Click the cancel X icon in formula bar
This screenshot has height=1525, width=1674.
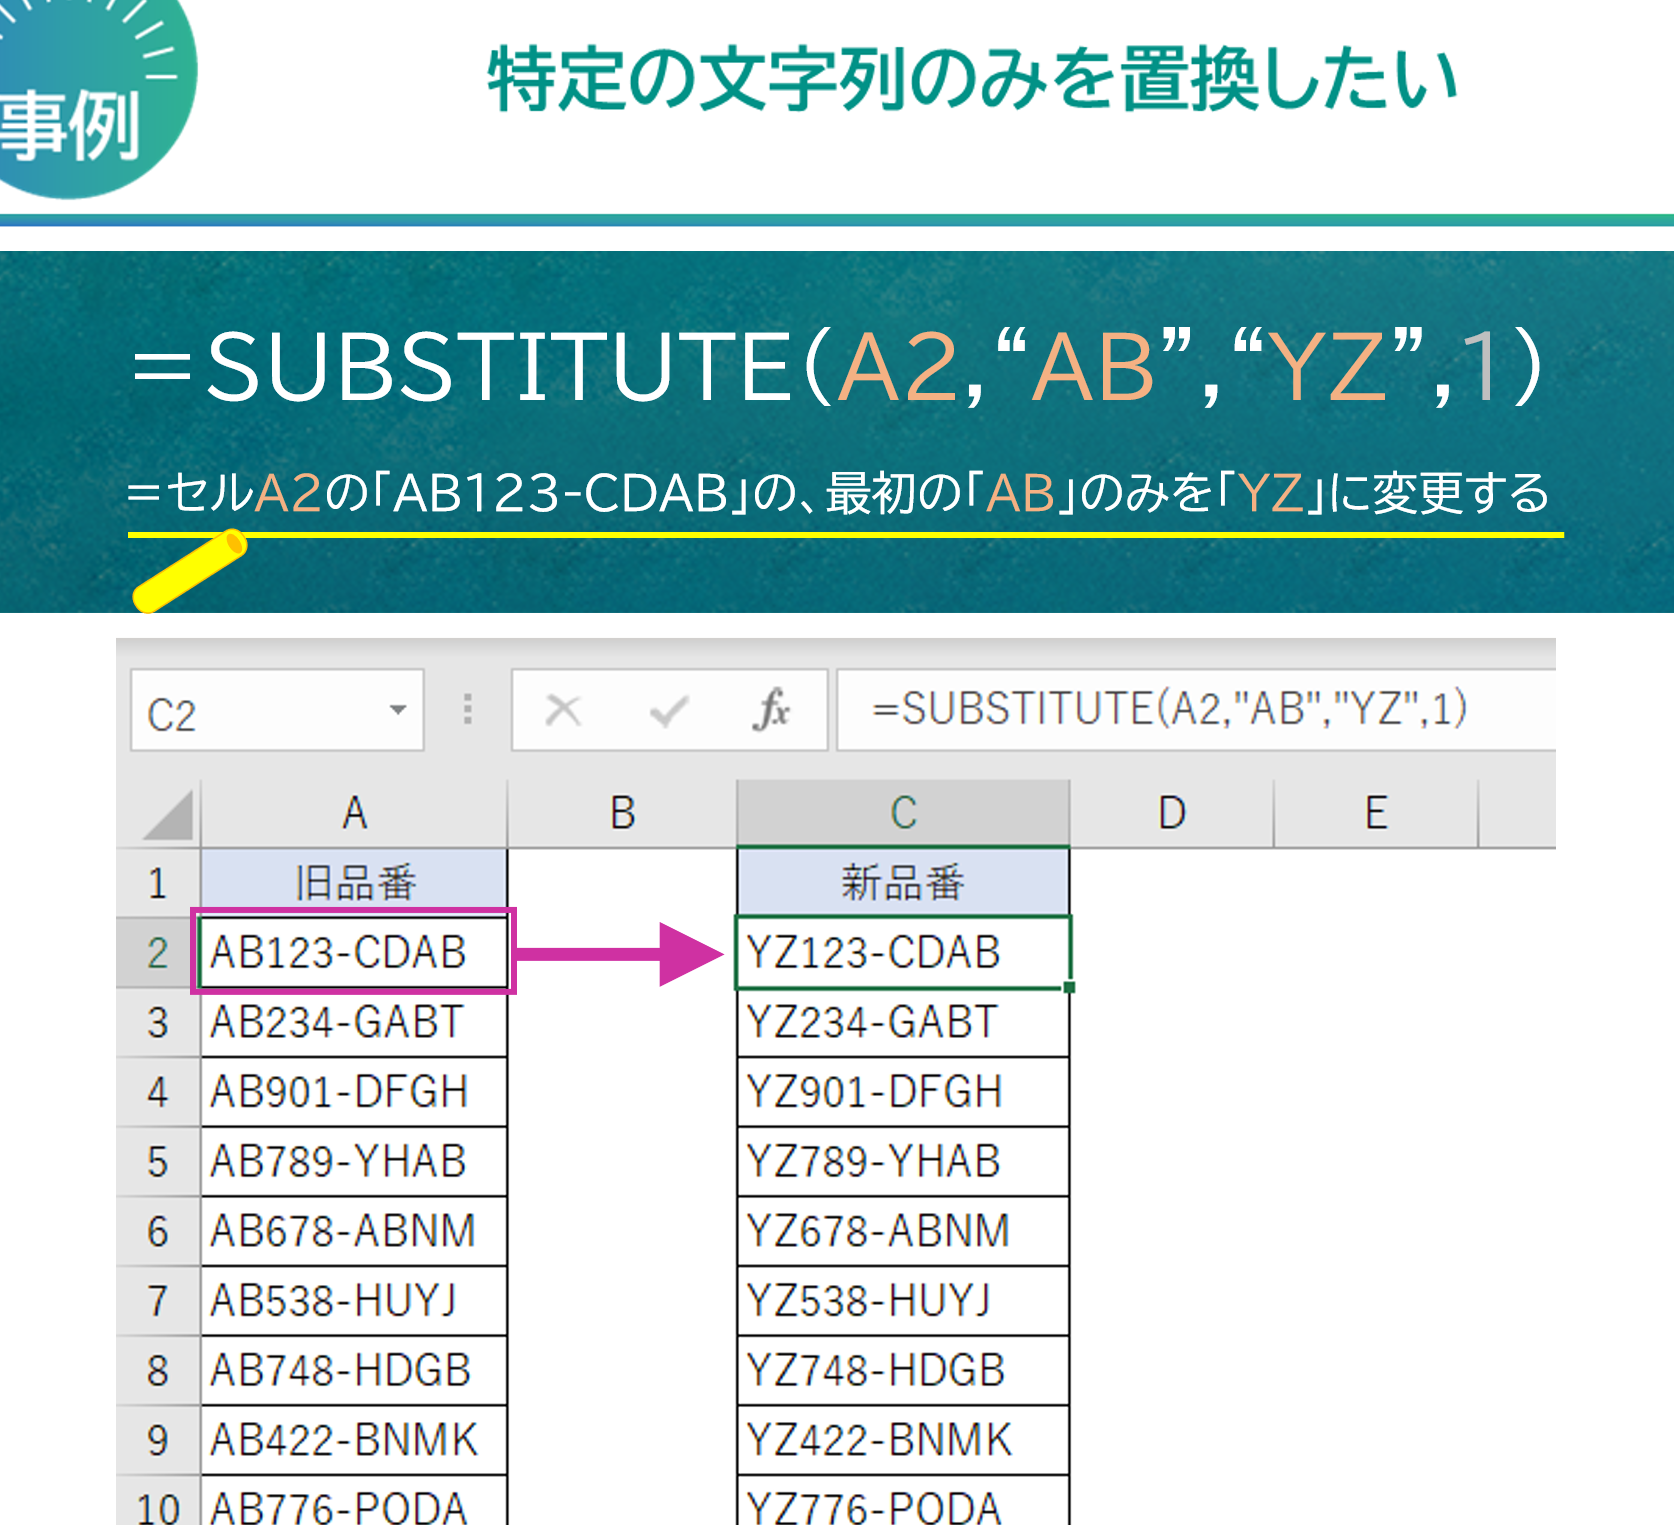click(563, 711)
